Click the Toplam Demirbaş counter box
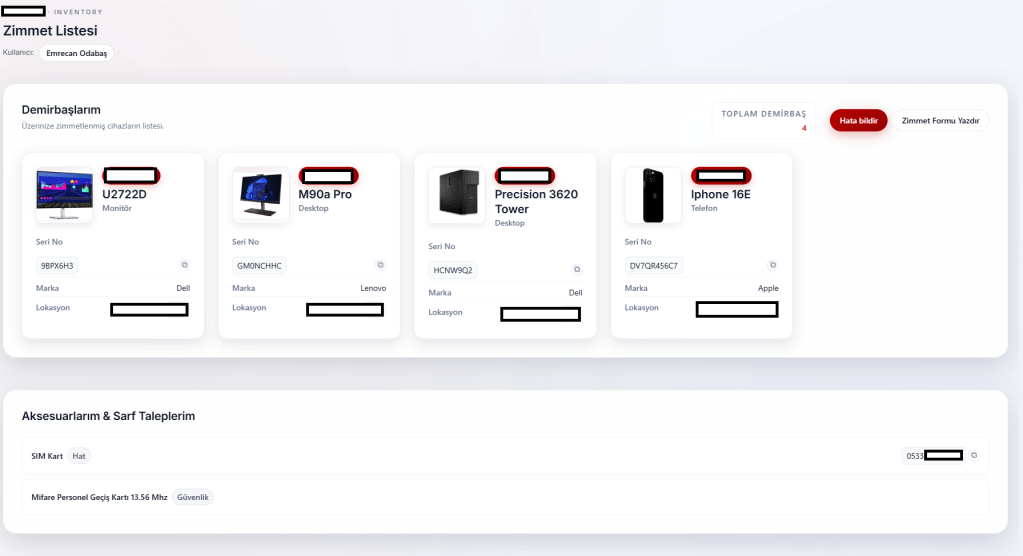This screenshot has height=556, width=1023. [x=763, y=120]
